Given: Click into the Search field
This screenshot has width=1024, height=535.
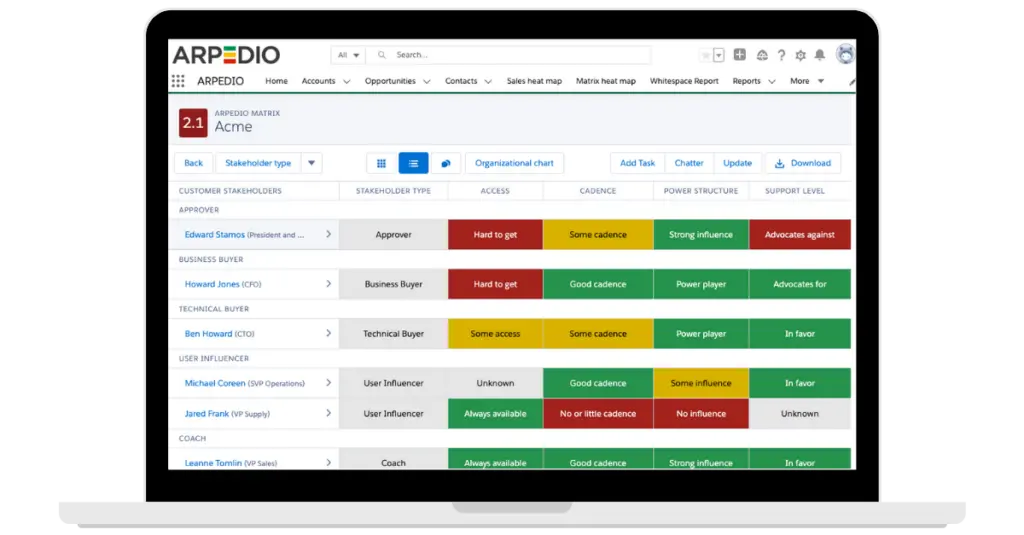Looking at the screenshot, I should (x=508, y=55).
